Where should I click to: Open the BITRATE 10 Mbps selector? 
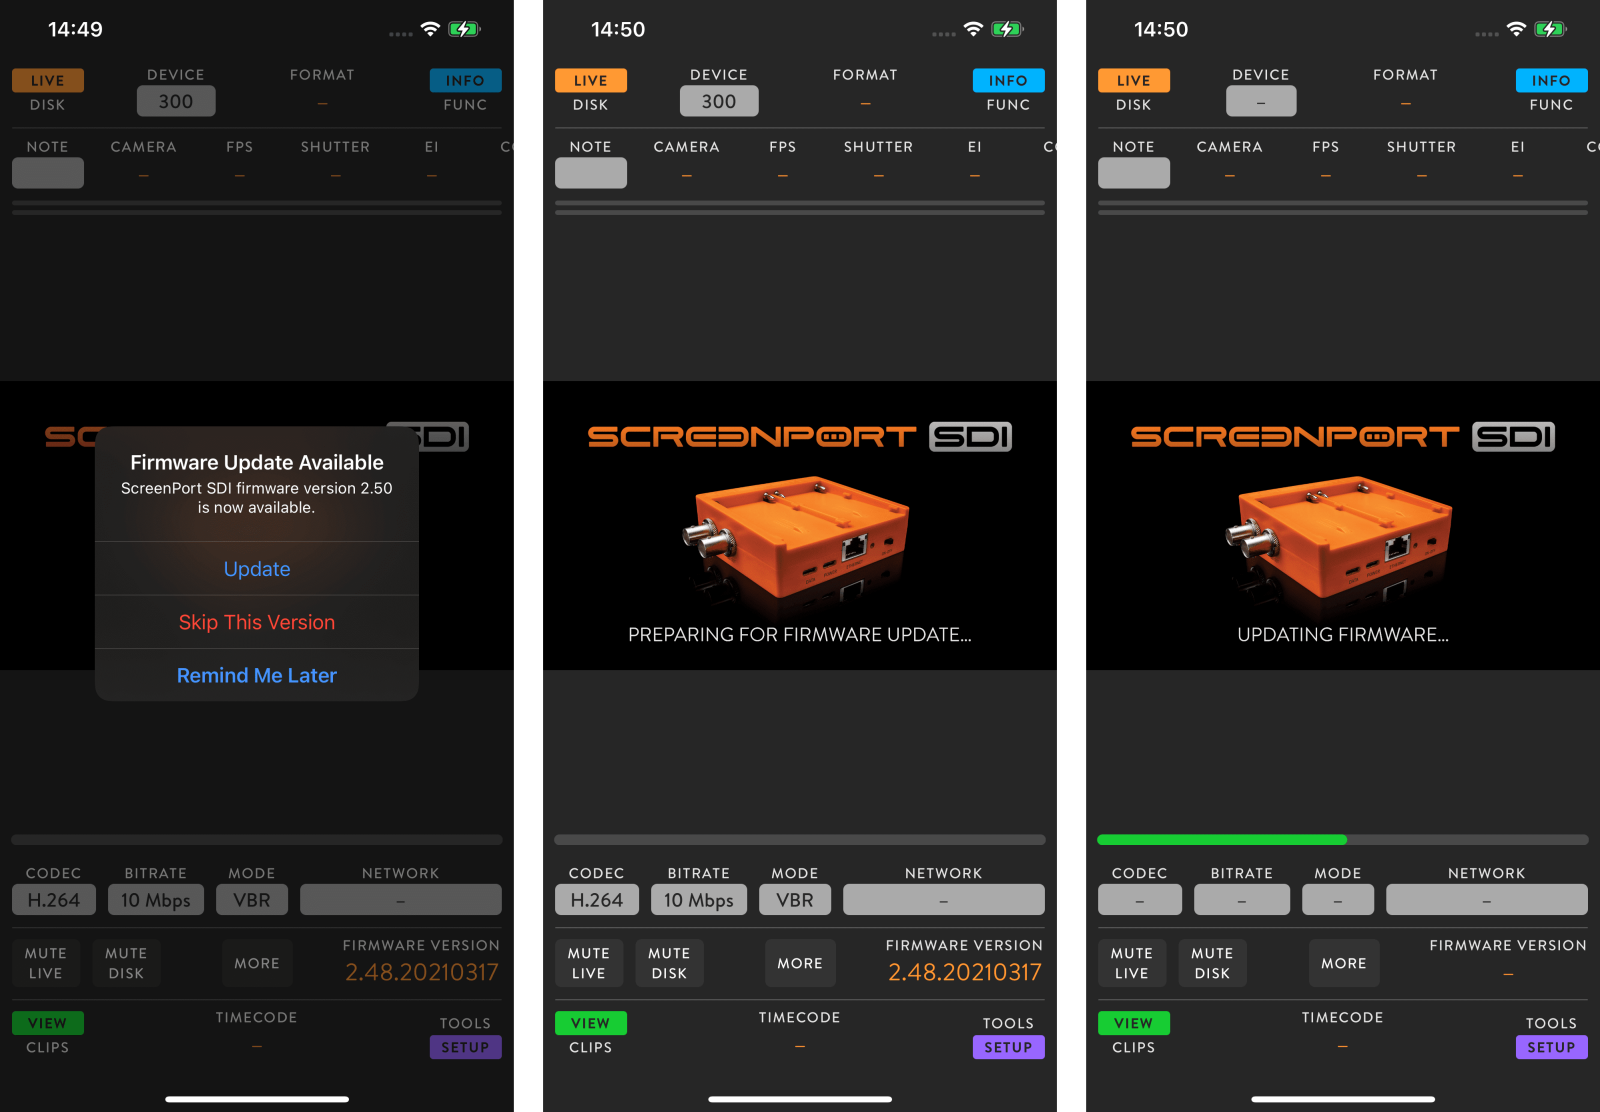(x=155, y=899)
